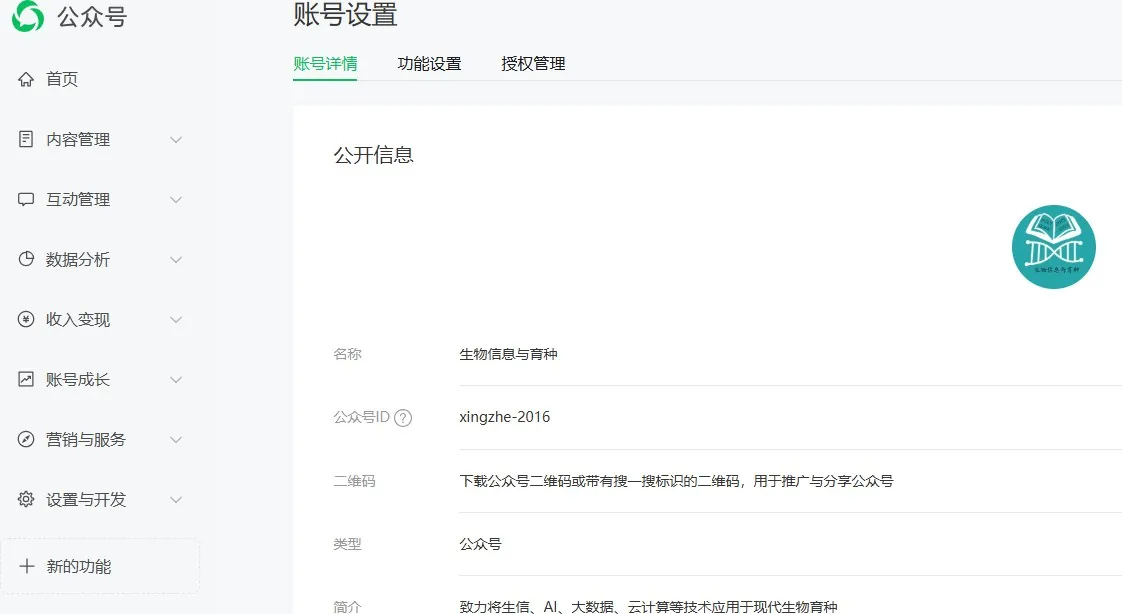Open the 内容管理 sidebar menu label

78,140
